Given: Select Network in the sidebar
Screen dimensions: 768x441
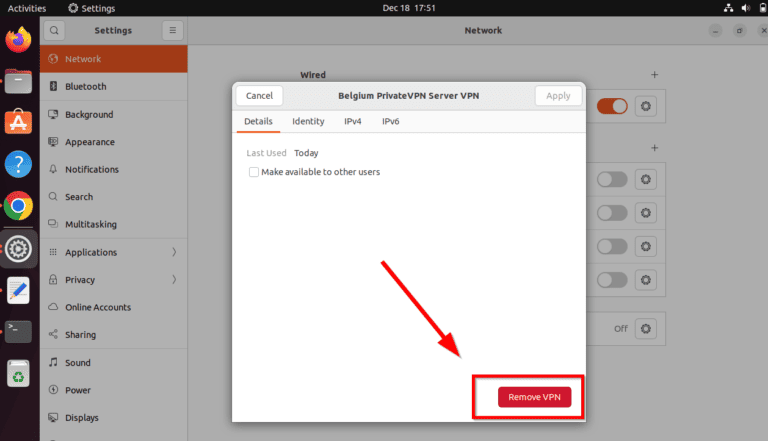Looking at the screenshot, I should point(114,59).
